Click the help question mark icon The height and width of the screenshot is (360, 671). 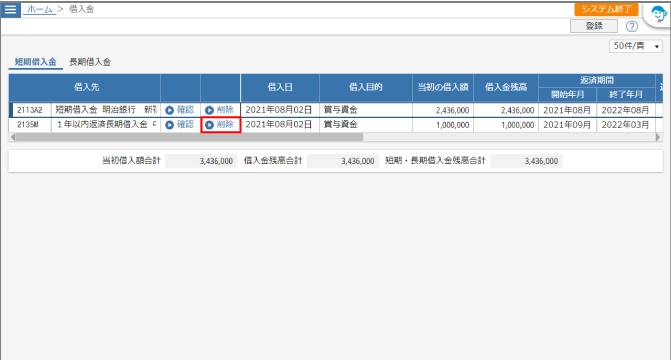[632, 27]
